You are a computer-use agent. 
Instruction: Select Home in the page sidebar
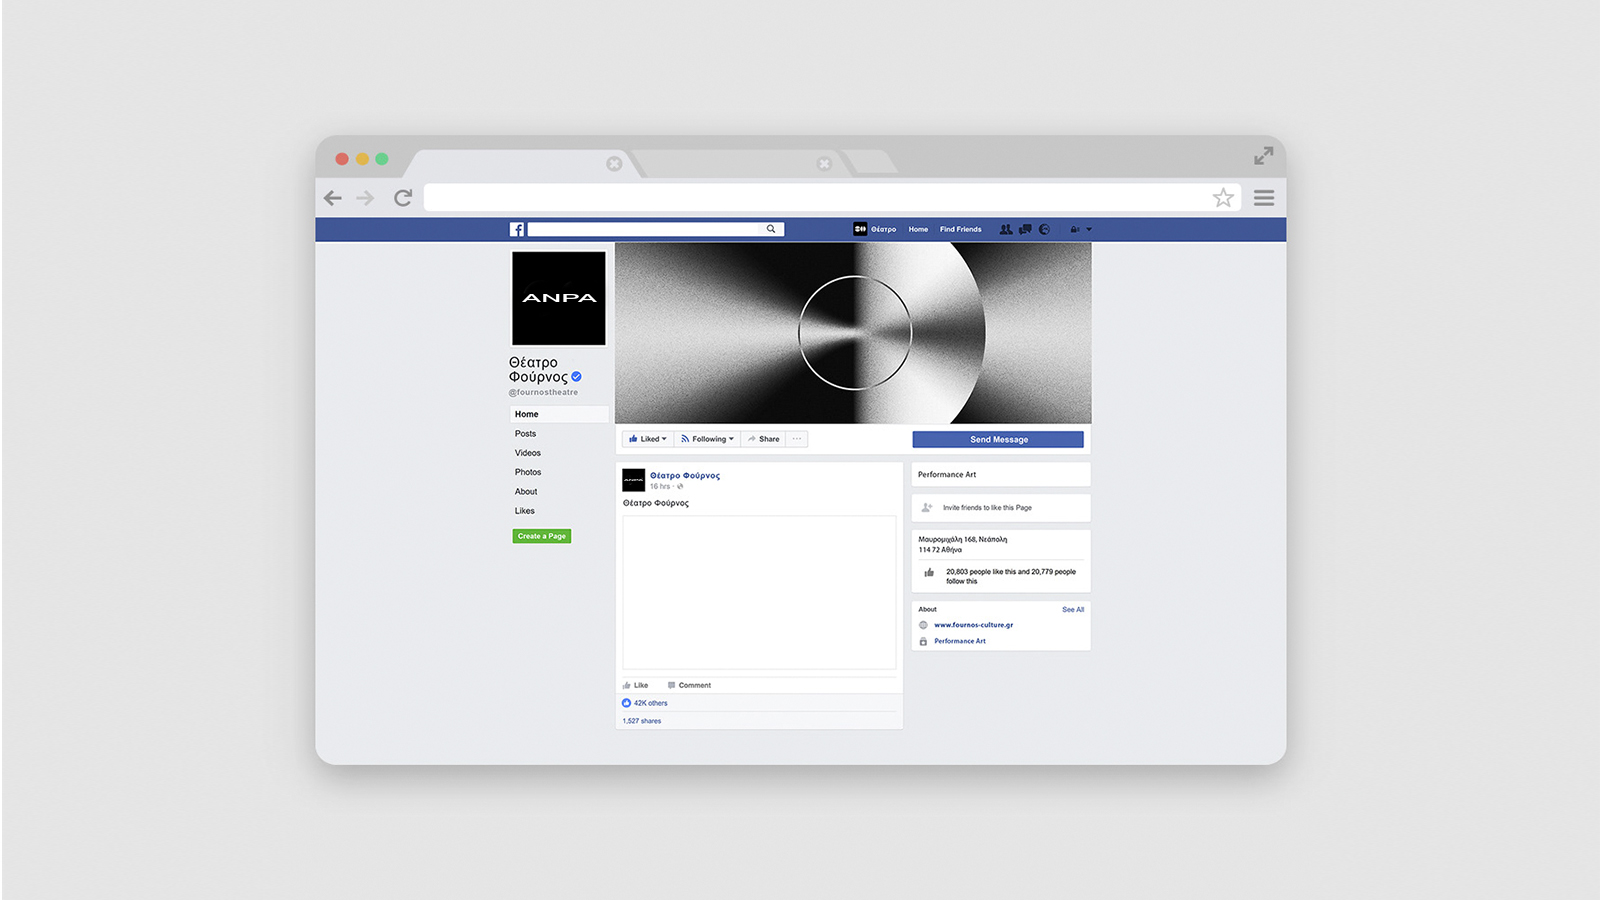tap(559, 414)
